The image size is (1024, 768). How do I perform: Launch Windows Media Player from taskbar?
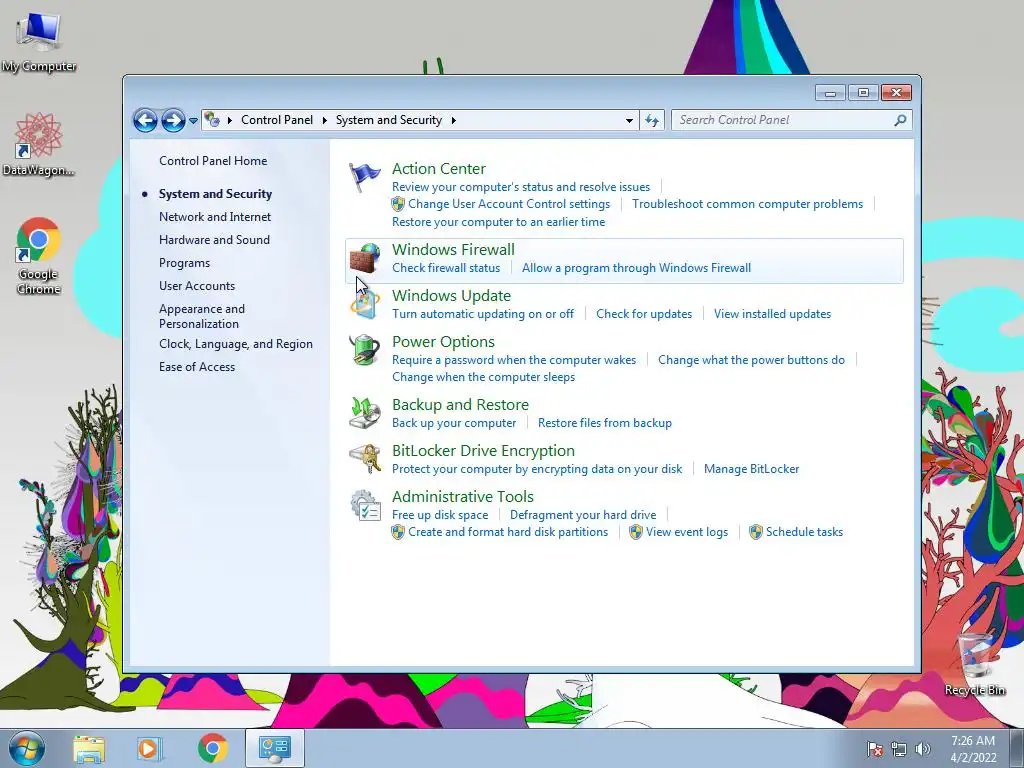tap(149, 748)
